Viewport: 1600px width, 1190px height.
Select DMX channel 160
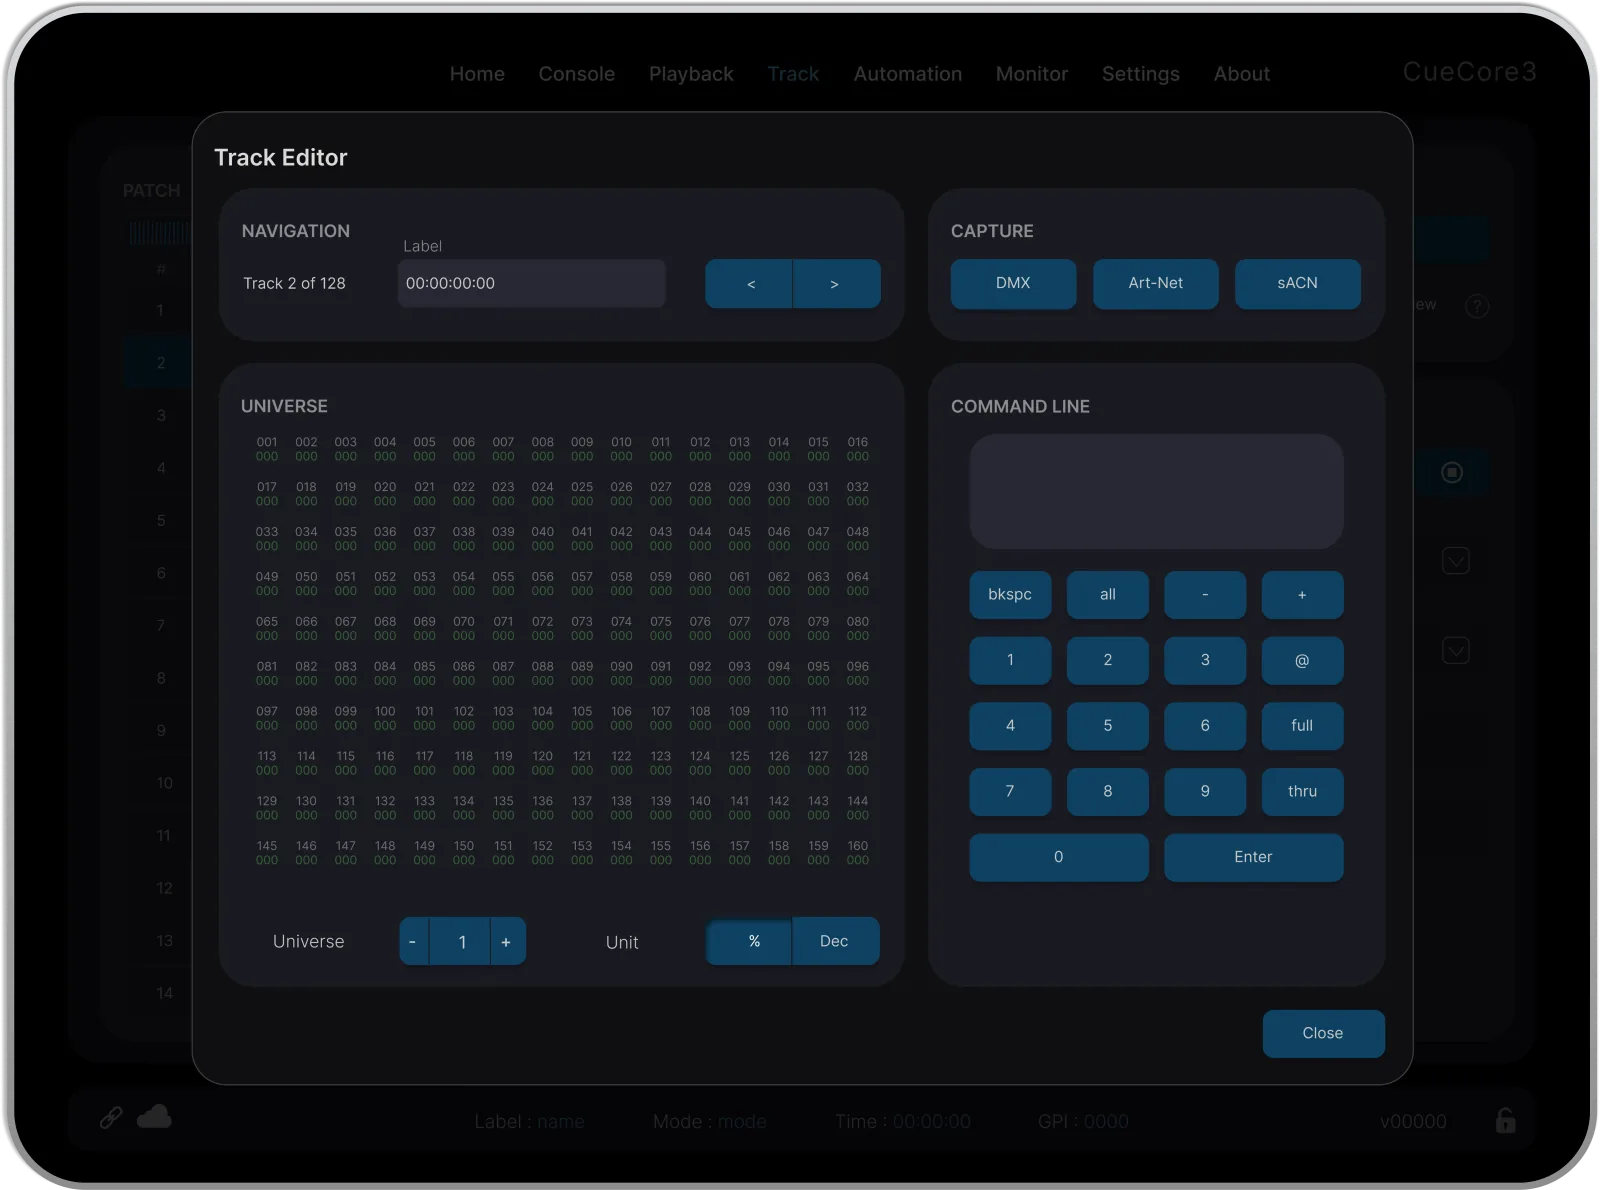(x=858, y=853)
